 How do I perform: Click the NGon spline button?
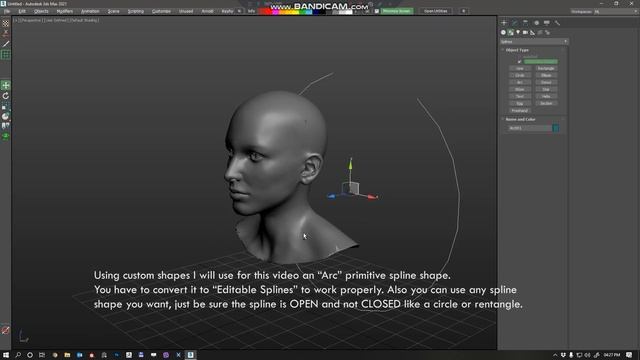520,89
